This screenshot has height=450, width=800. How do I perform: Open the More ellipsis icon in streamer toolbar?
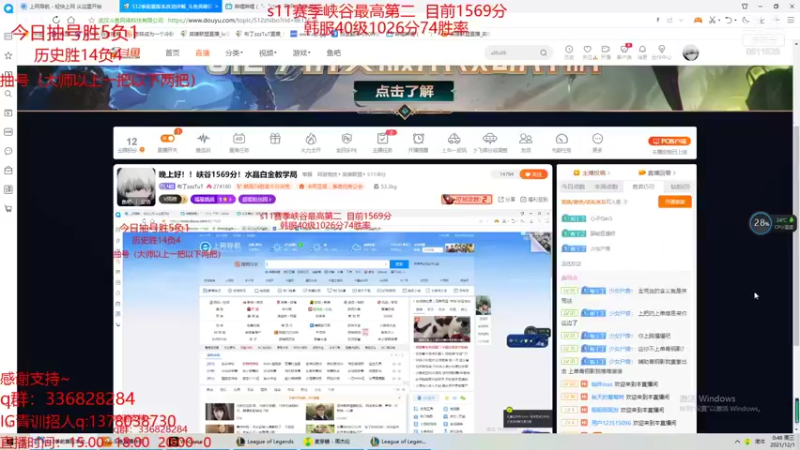point(597,138)
